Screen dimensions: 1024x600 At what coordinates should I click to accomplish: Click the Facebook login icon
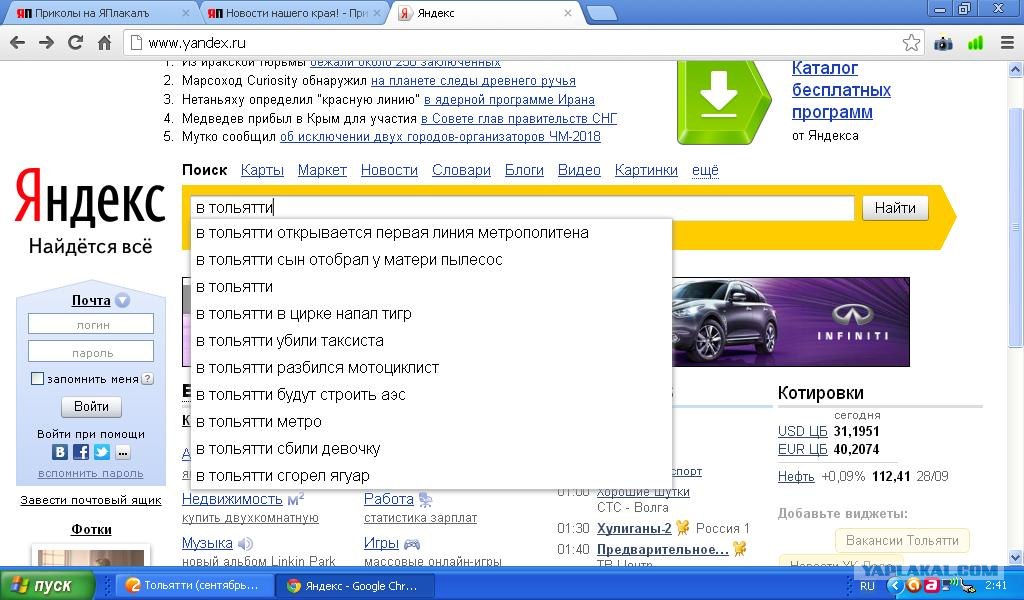(x=80, y=452)
